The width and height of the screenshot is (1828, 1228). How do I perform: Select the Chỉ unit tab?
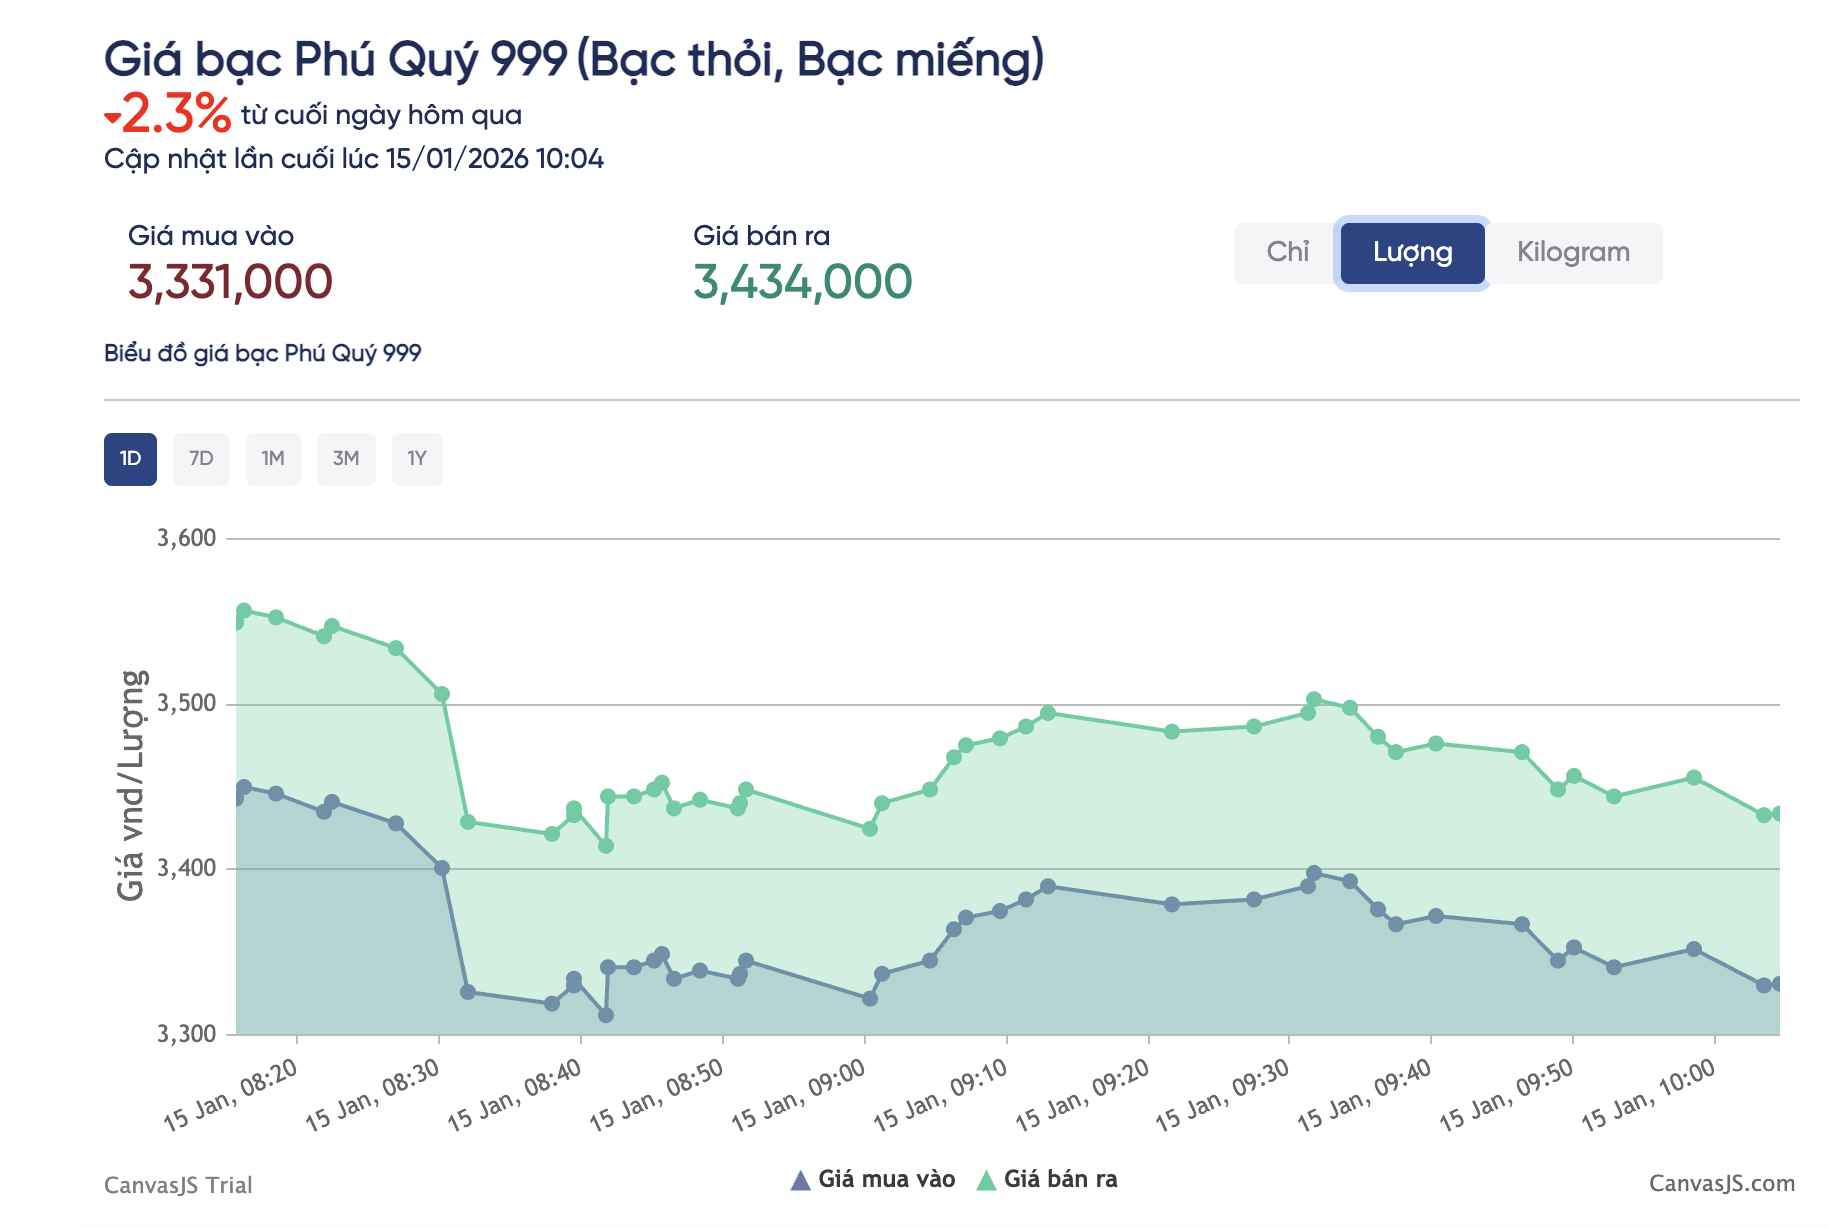click(1288, 253)
